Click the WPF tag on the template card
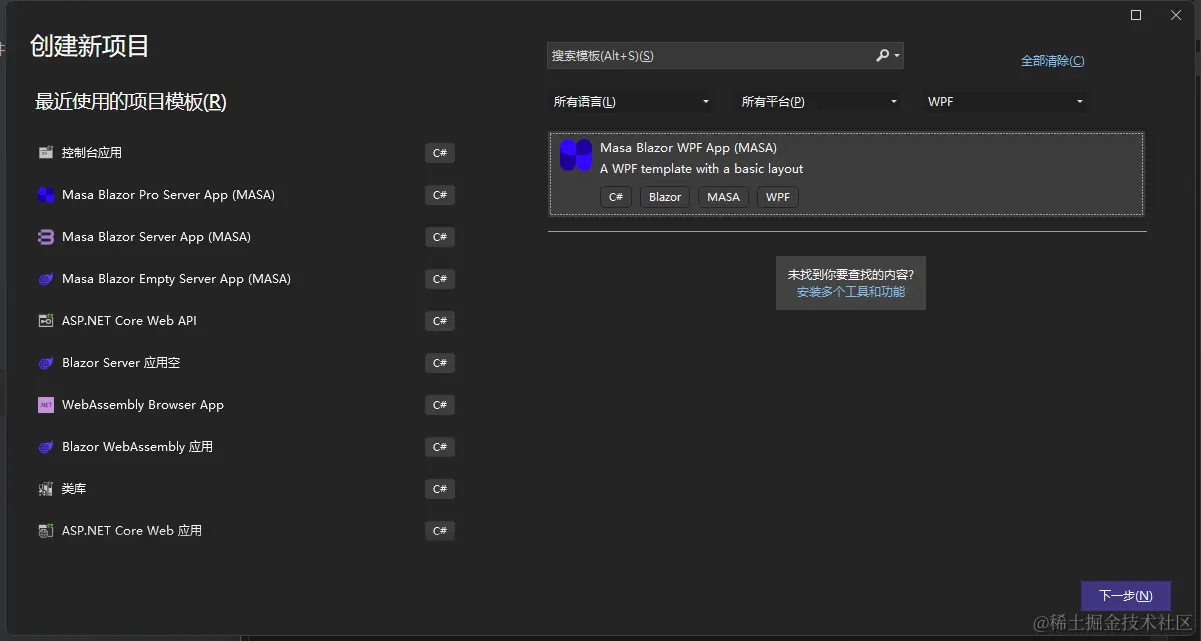Screen dimensions: 1201x641 click(x=778, y=197)
